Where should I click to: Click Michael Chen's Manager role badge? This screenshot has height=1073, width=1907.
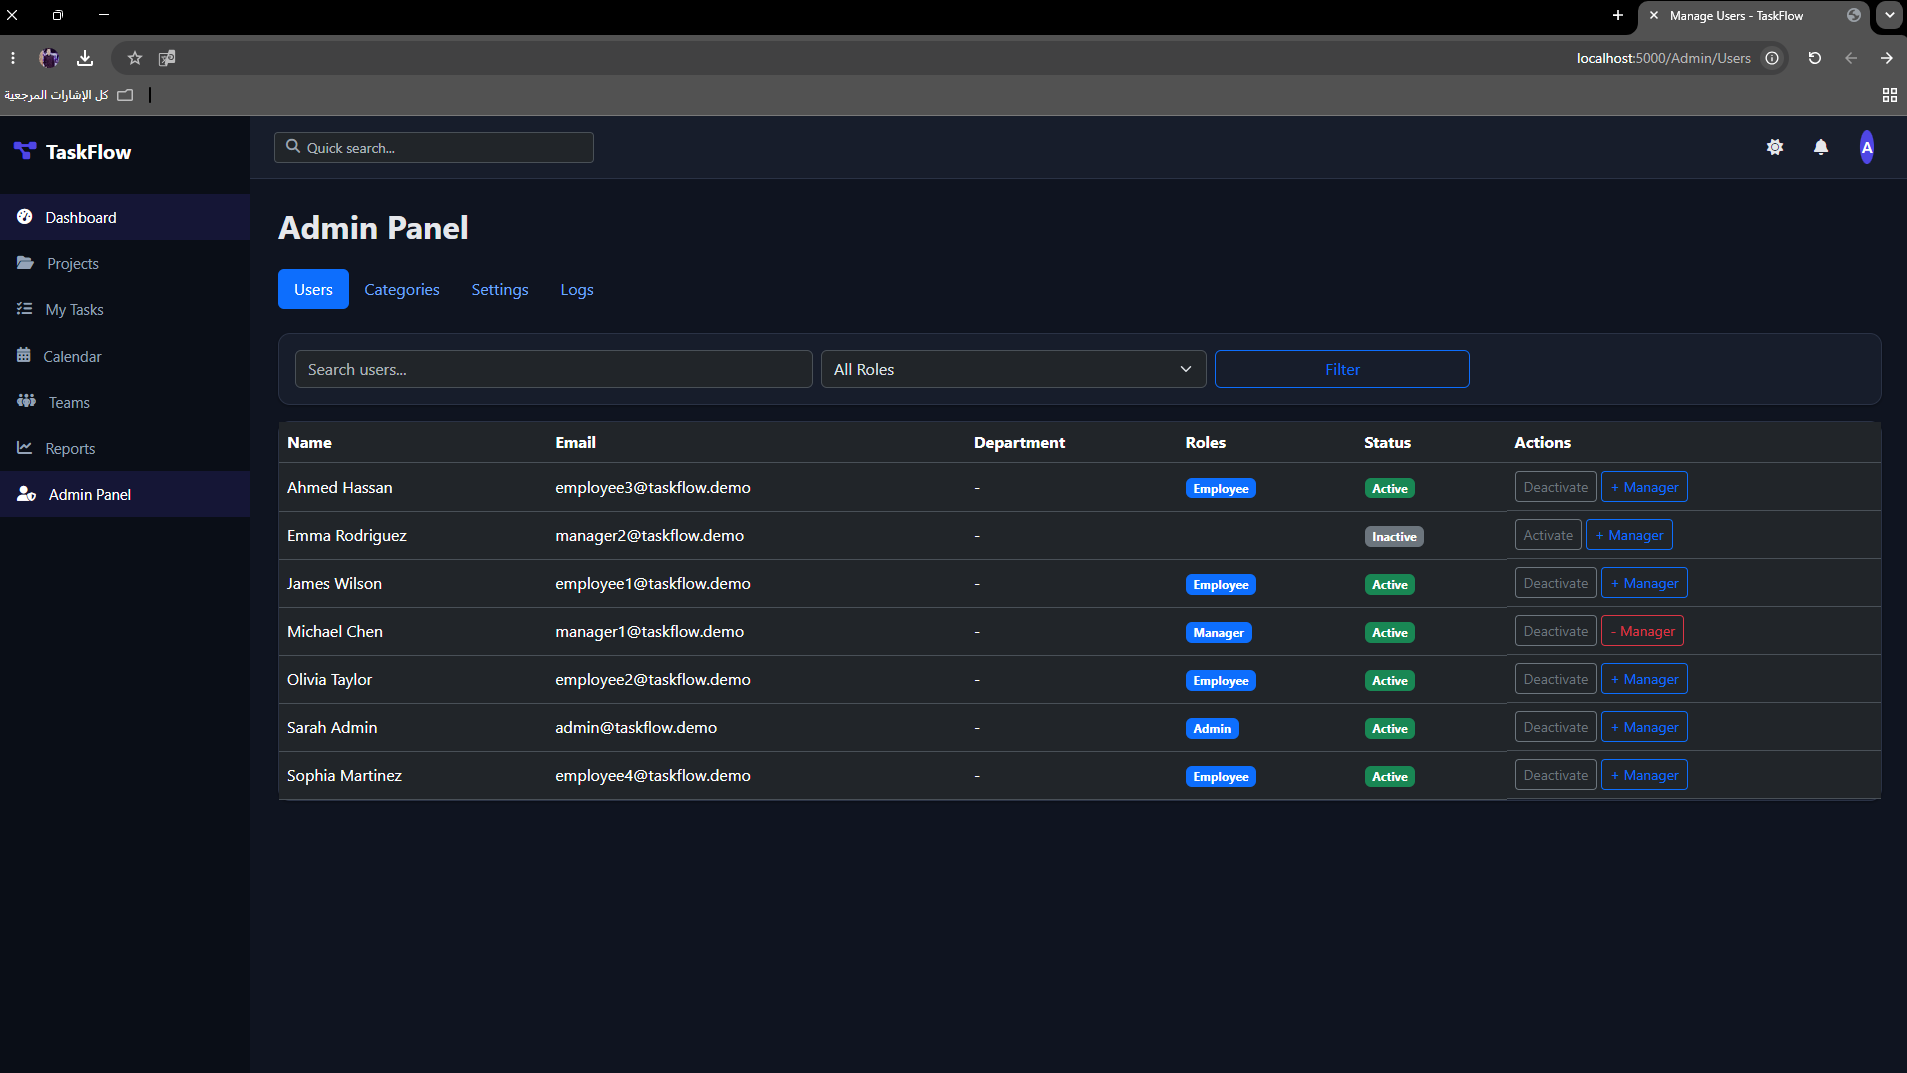click(x=1218, y=632)
